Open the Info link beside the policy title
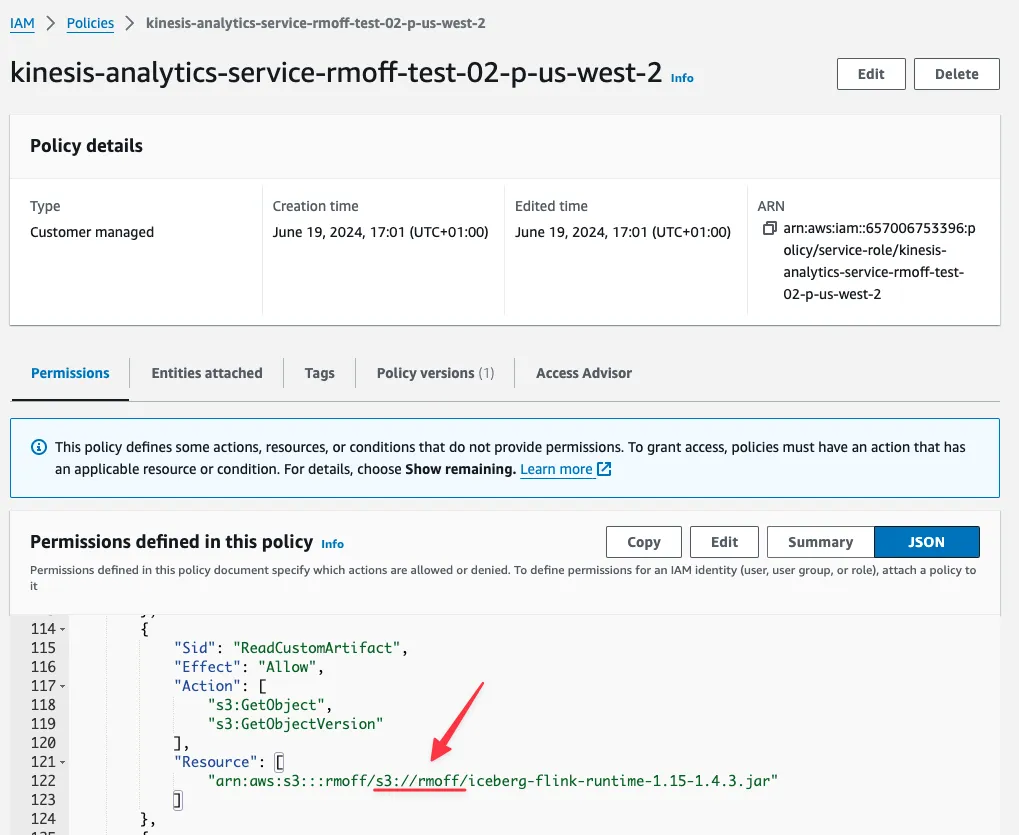1019x835 pixels. [x=682, y=78]
